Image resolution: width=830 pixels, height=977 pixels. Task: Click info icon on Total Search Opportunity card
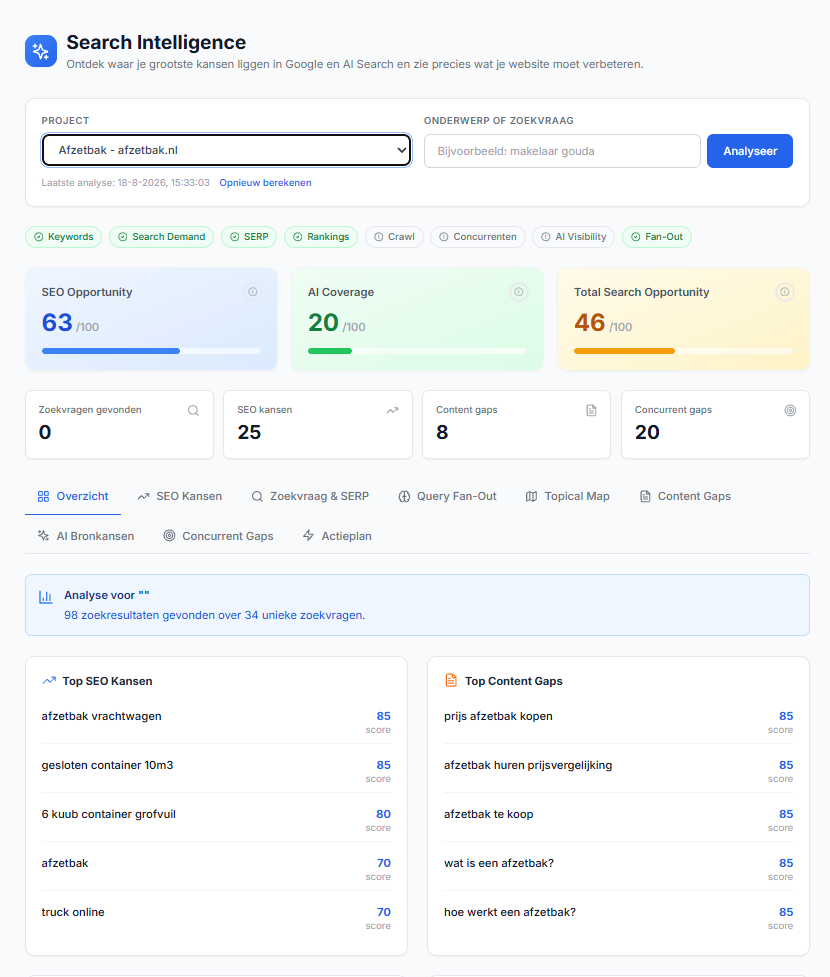[785, 292]
